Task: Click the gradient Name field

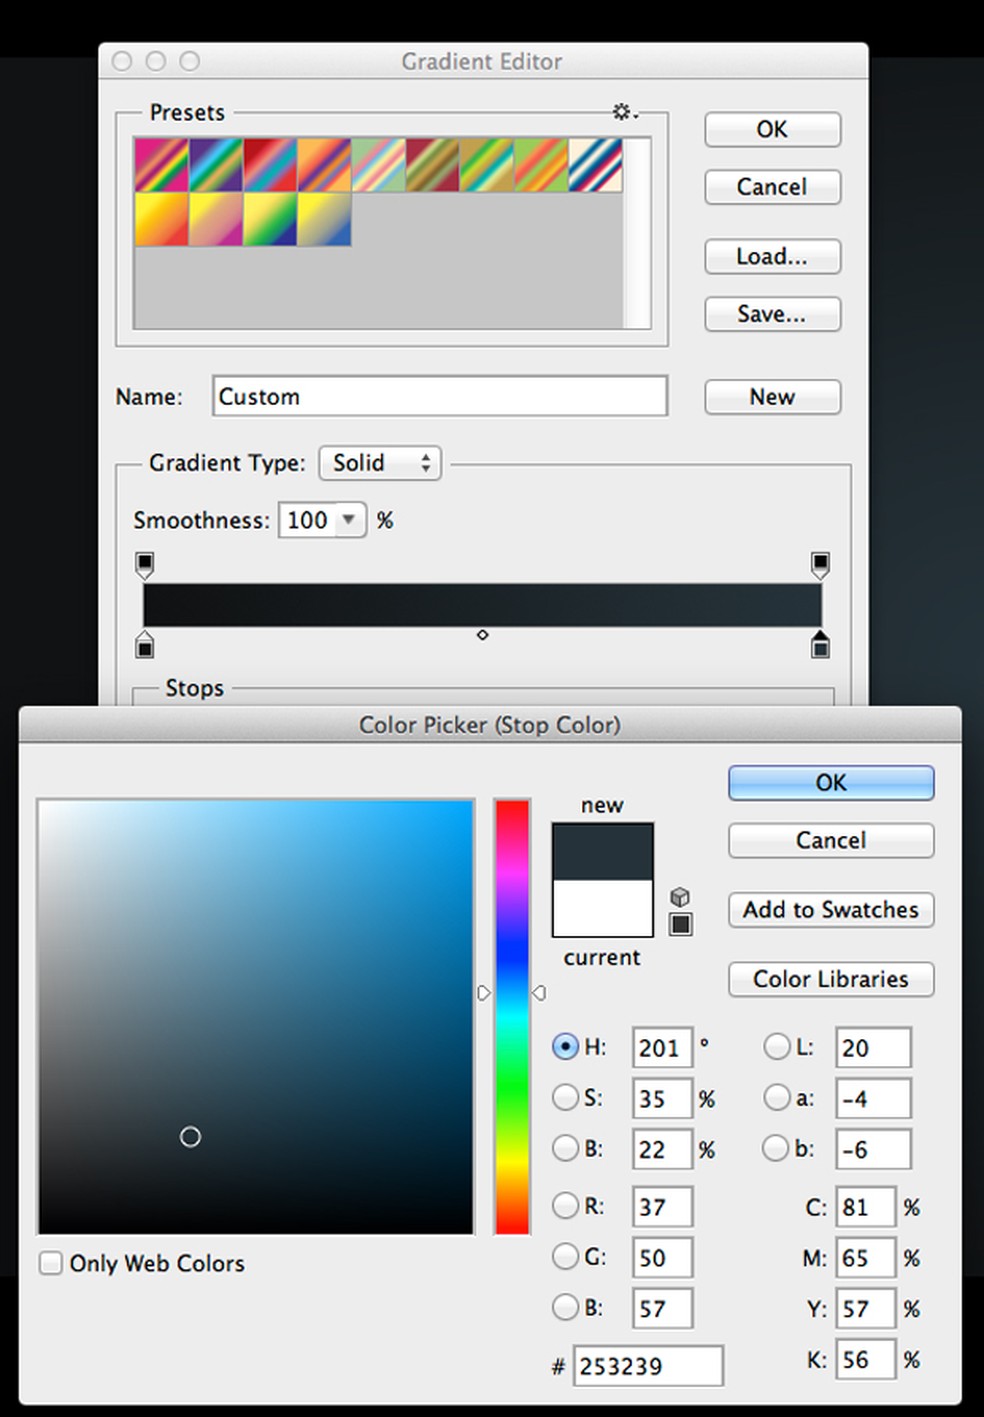Action: pos(440,396)
